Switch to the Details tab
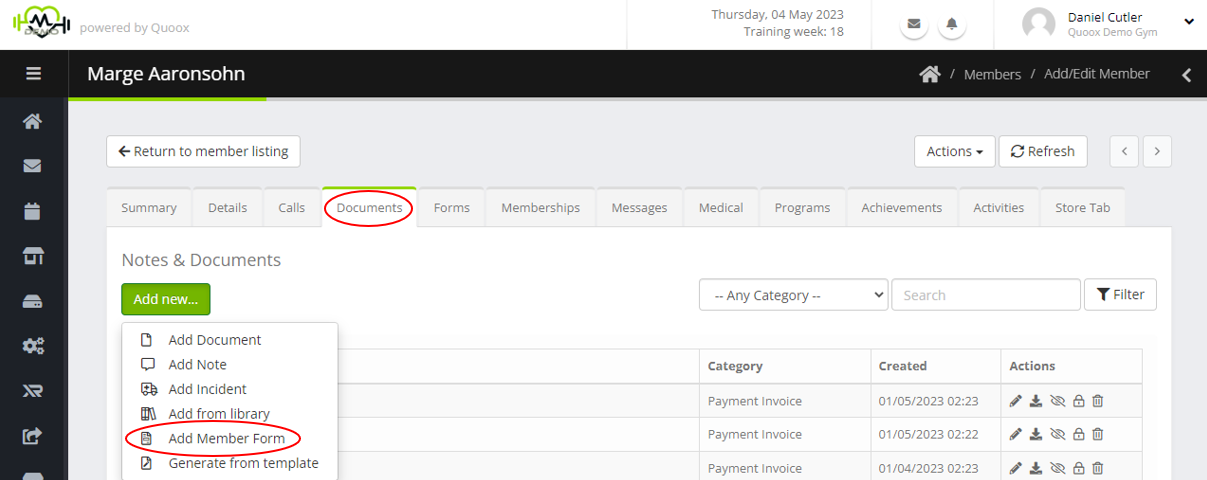This screenshot has height=480, width=1207. 227,208
